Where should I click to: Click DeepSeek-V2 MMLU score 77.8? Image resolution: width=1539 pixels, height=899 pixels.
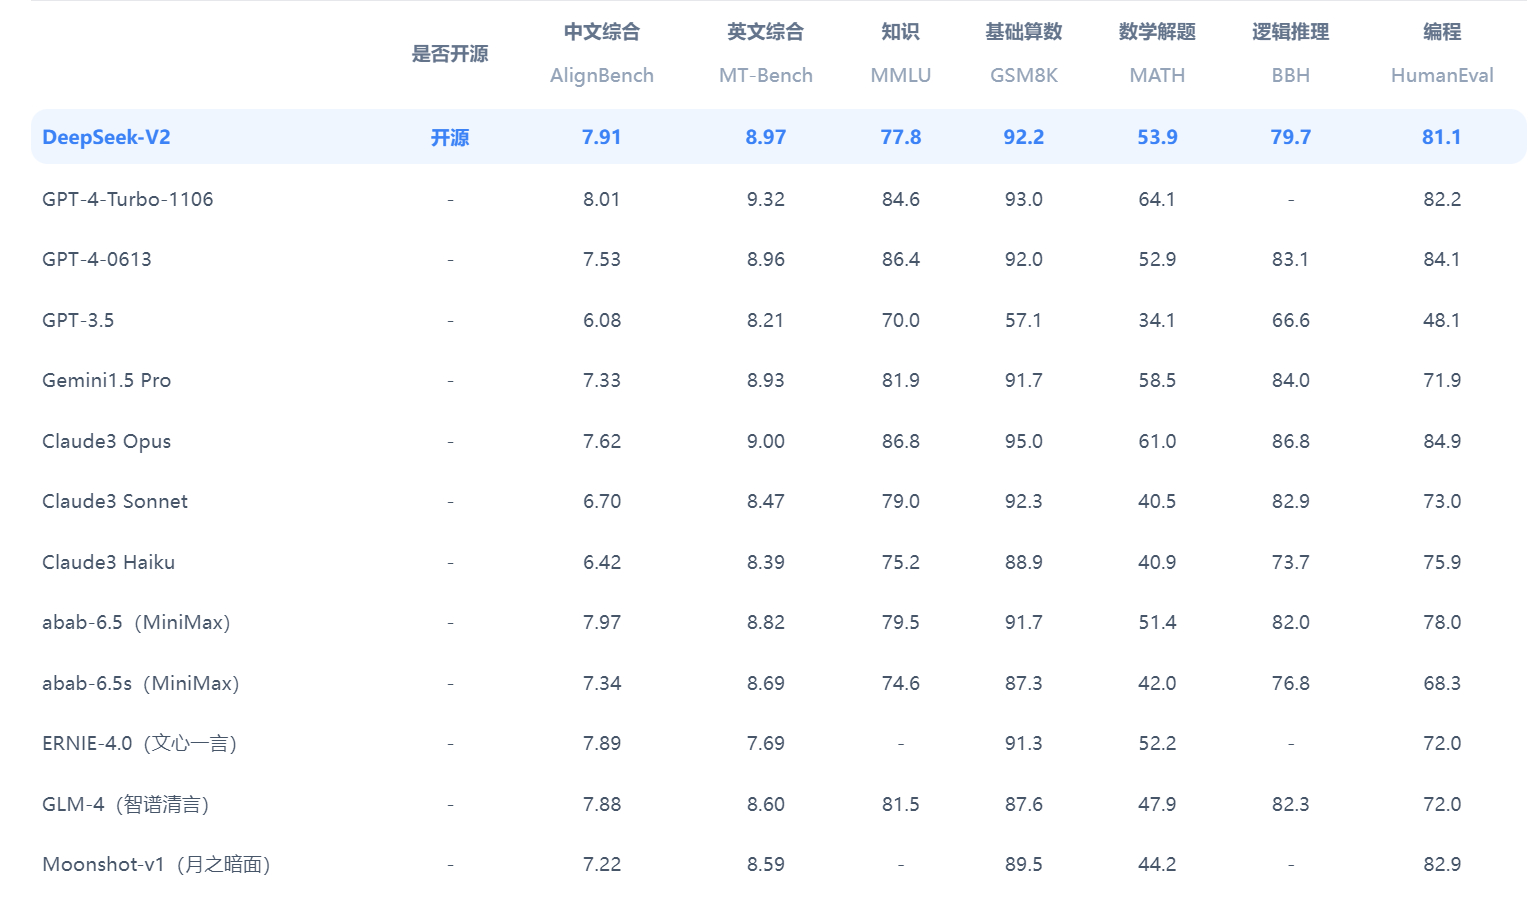click(x=901, y=137)
